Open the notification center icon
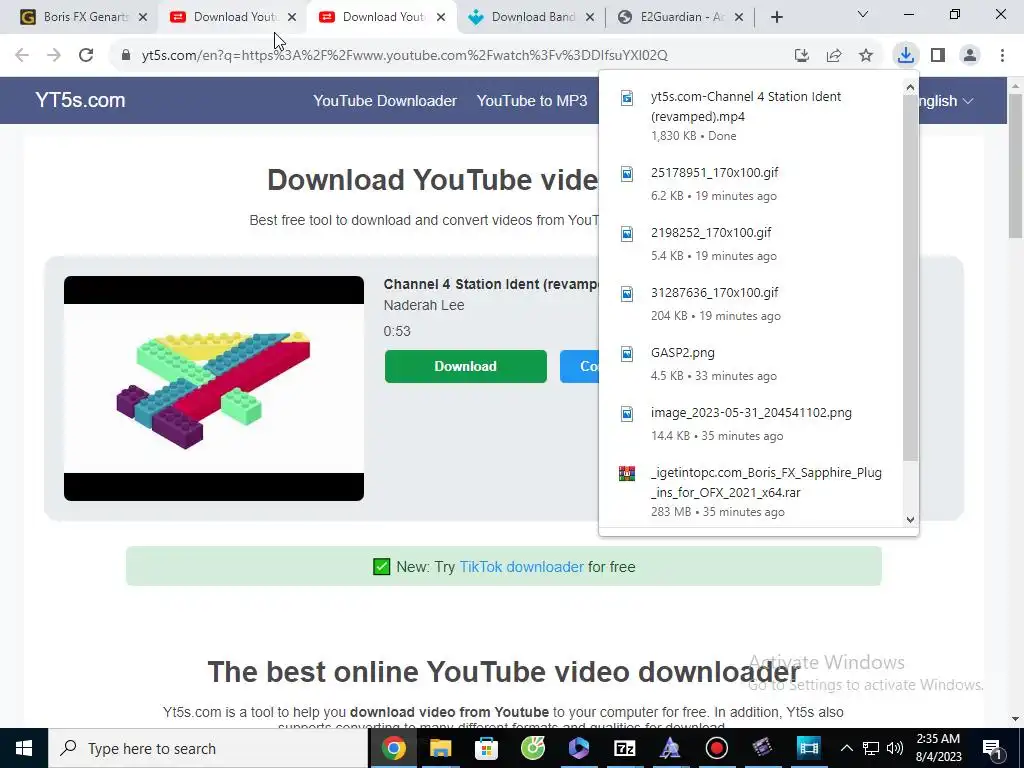Viewport: 1024px width, 768px height. tap(992, 748)
